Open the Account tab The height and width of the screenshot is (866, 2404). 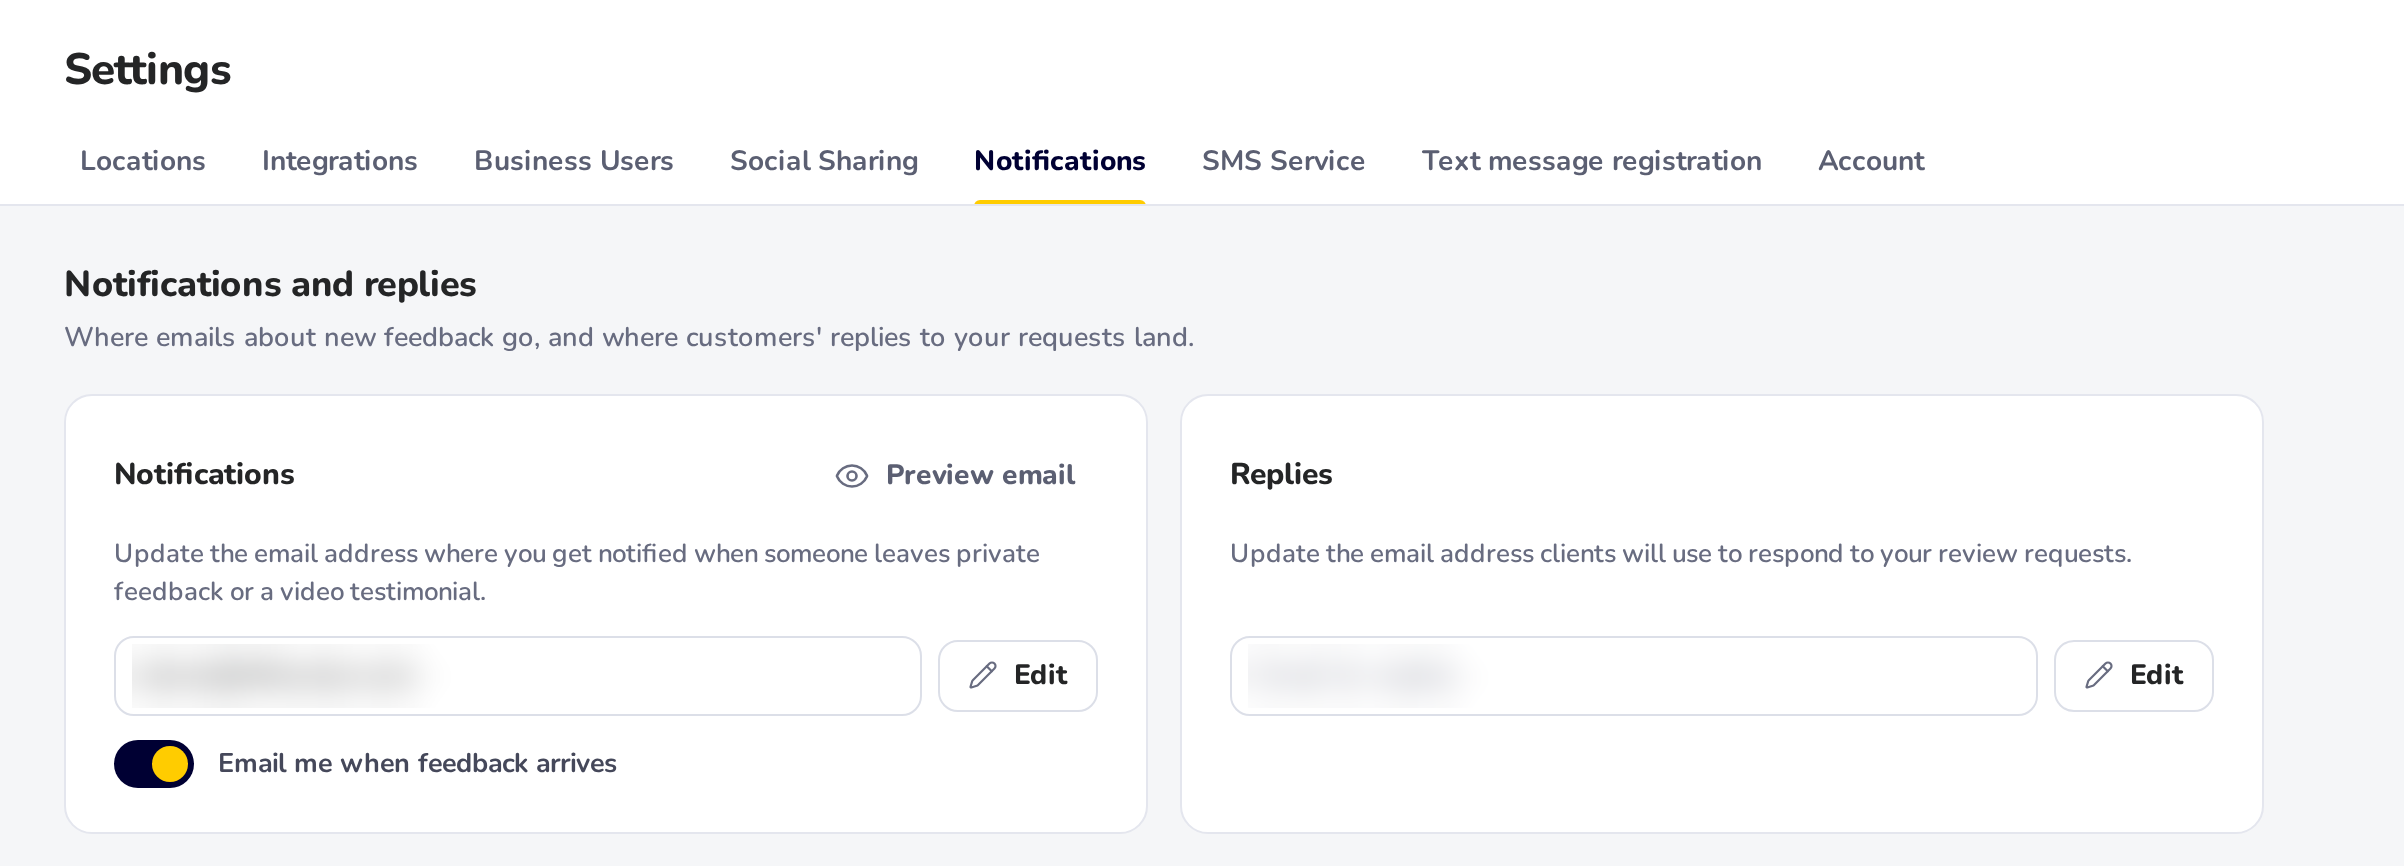[x=1871, y=161]
